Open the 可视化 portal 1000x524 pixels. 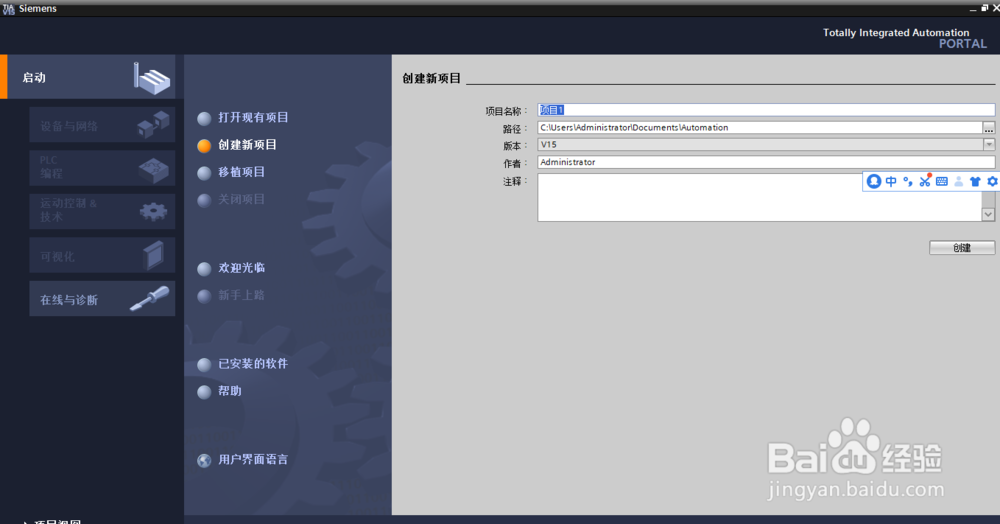[x=102, y=255]
